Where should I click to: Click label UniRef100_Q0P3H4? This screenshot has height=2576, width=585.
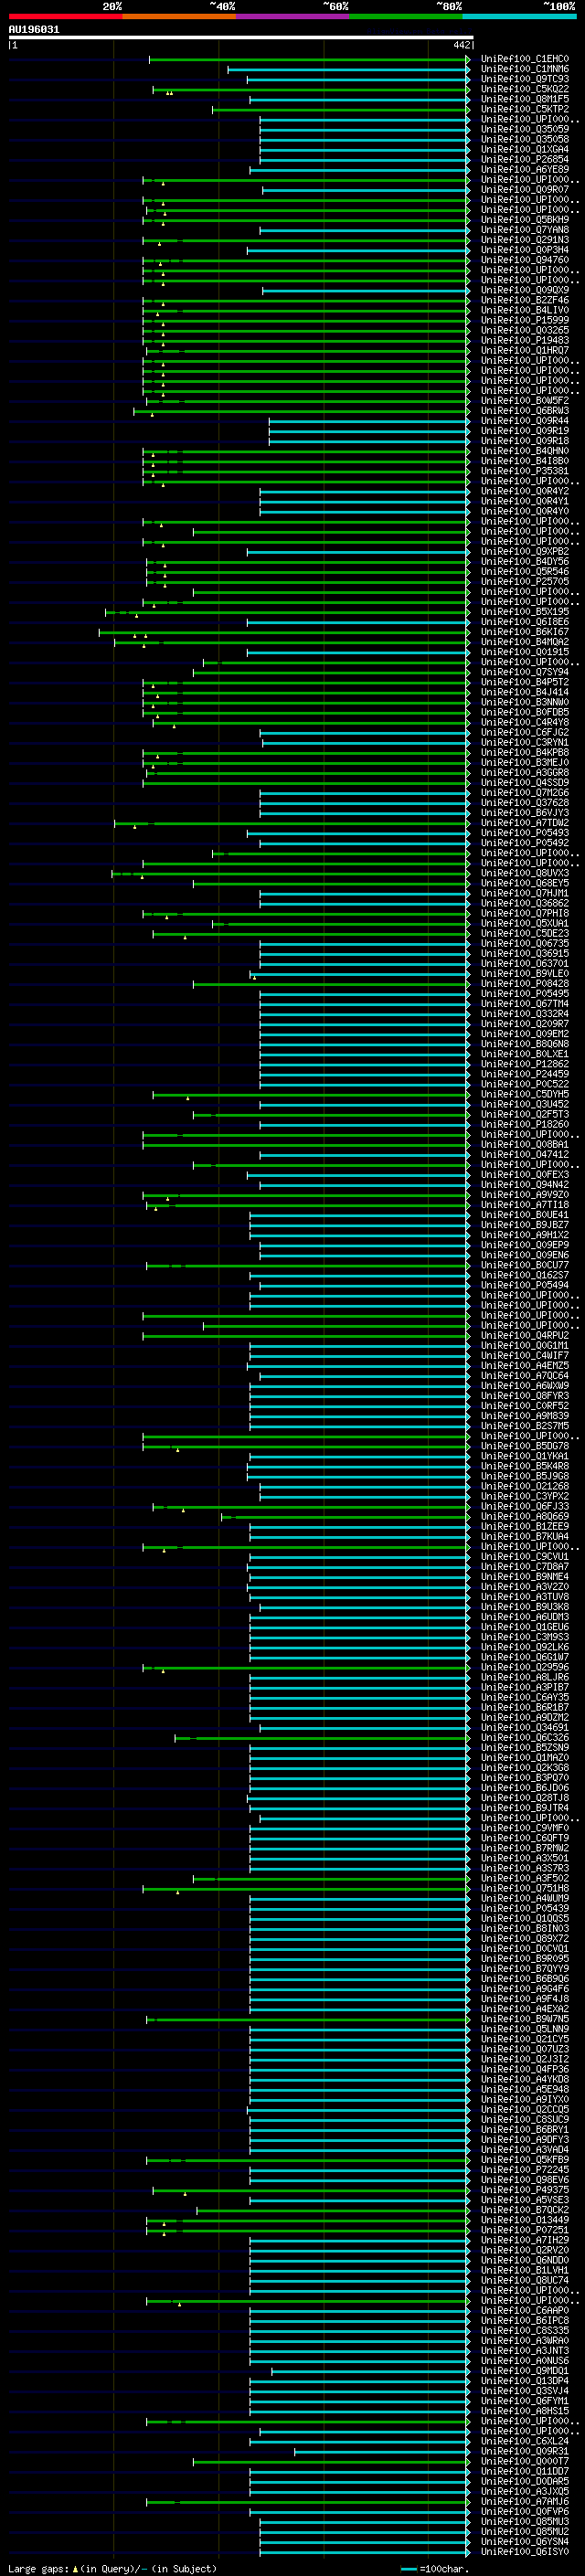pos(524,250)
